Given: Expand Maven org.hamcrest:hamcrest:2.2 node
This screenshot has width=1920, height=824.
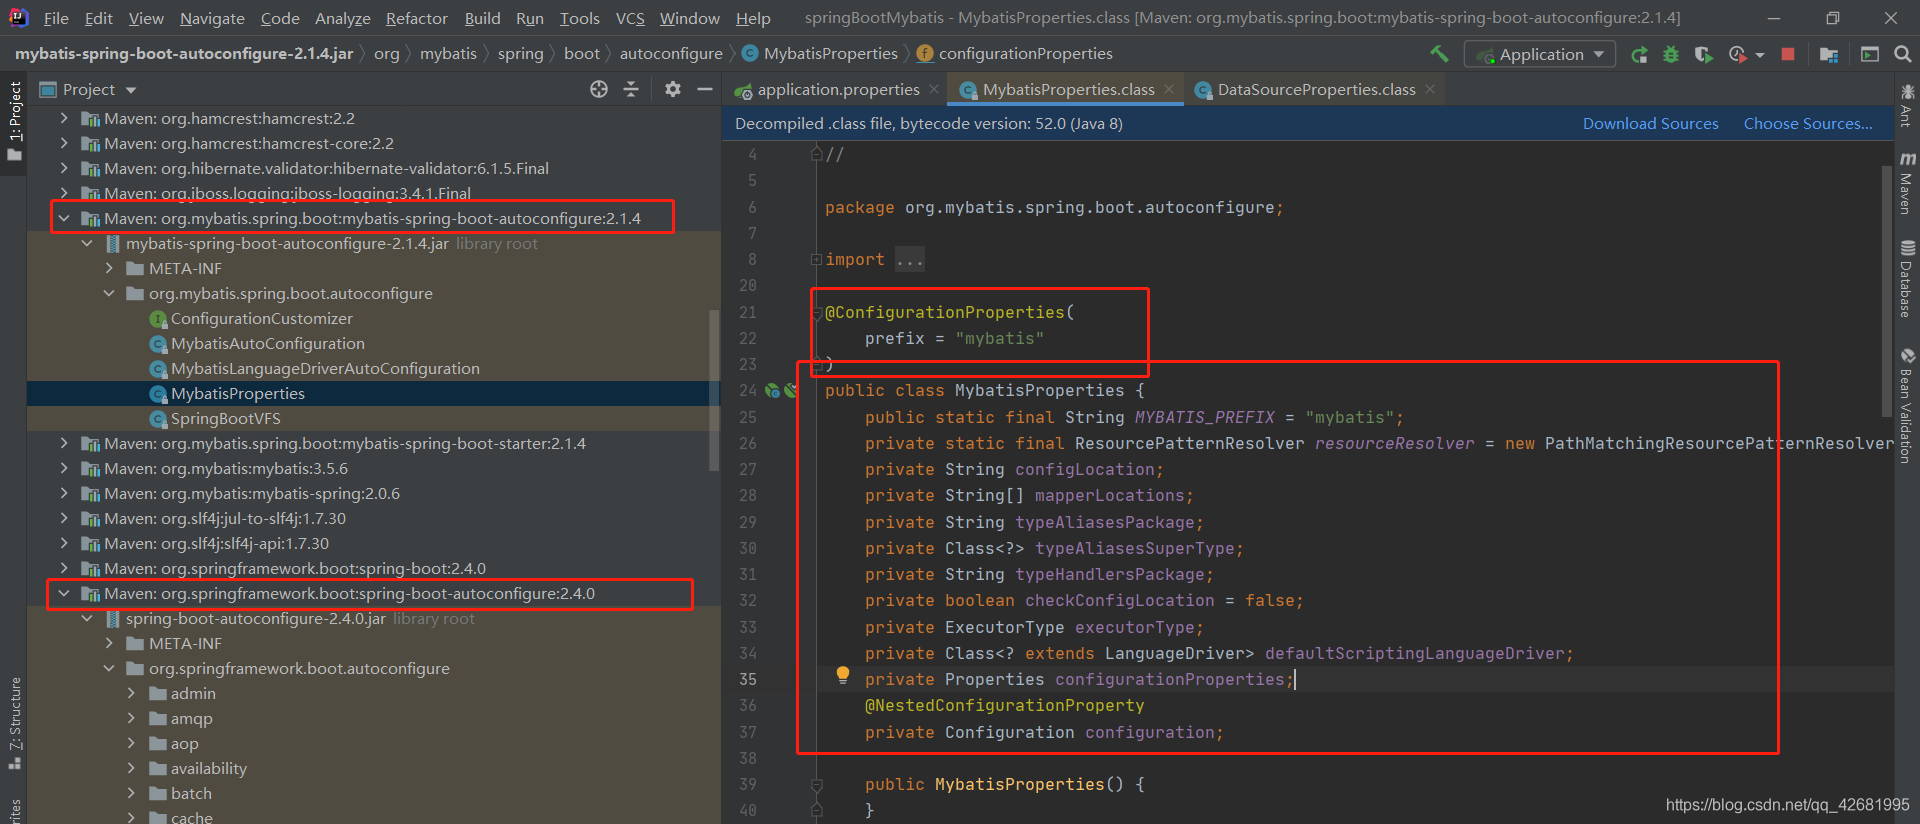Looking at the screenshot, I should coord(64,118).
